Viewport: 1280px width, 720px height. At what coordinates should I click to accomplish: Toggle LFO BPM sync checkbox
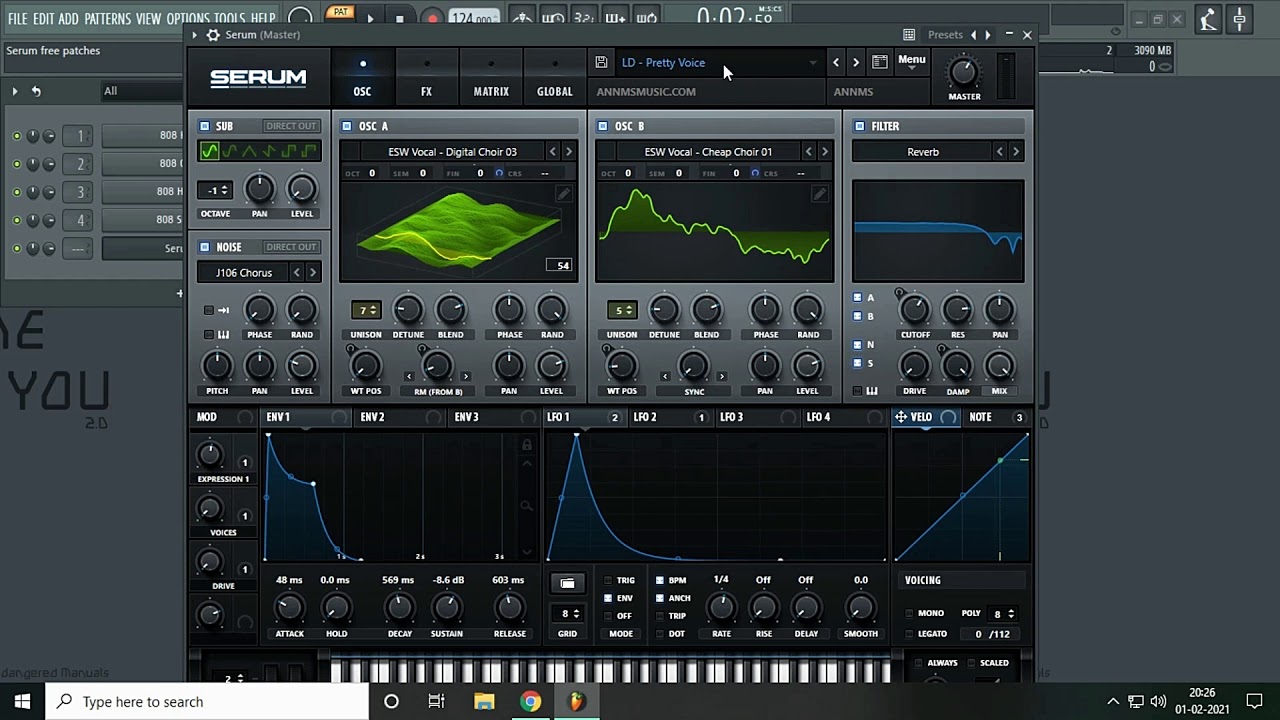[x=659, y=580]
